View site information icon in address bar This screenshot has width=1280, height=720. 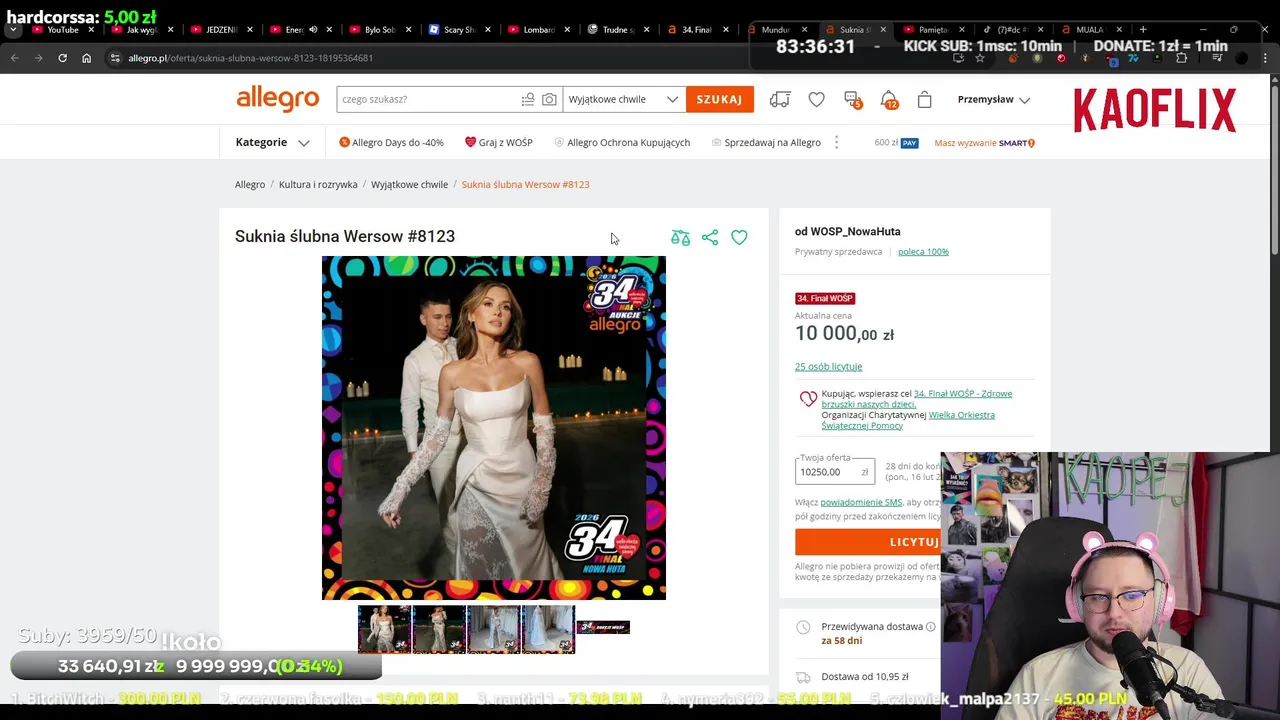tap(116, 58)
